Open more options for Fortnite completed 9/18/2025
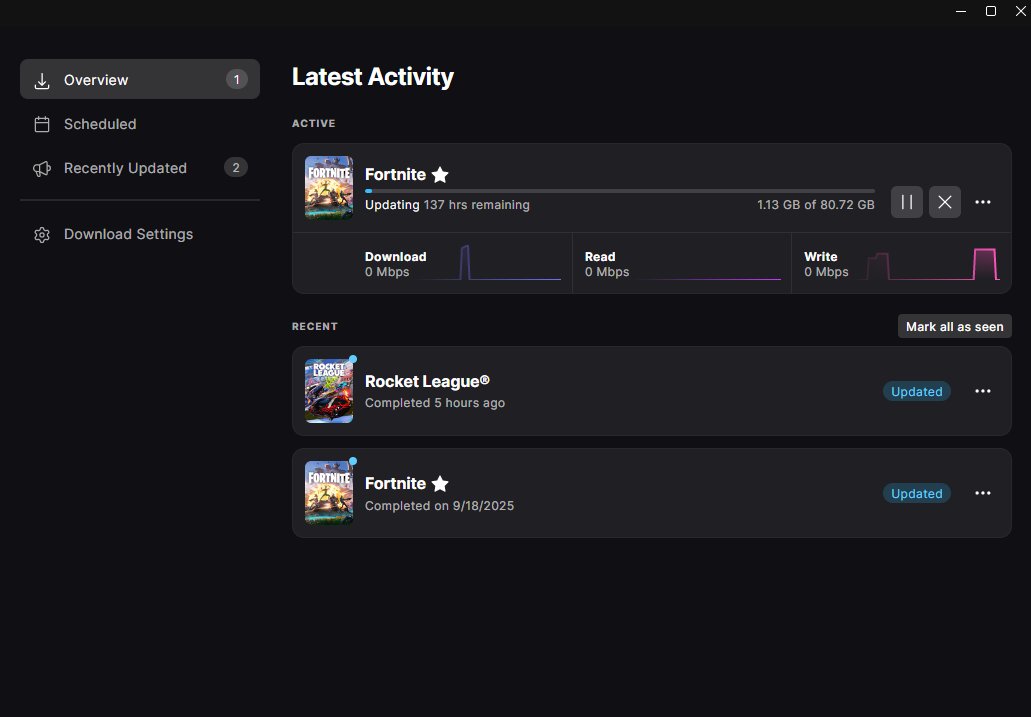 (x=983, y=493)
